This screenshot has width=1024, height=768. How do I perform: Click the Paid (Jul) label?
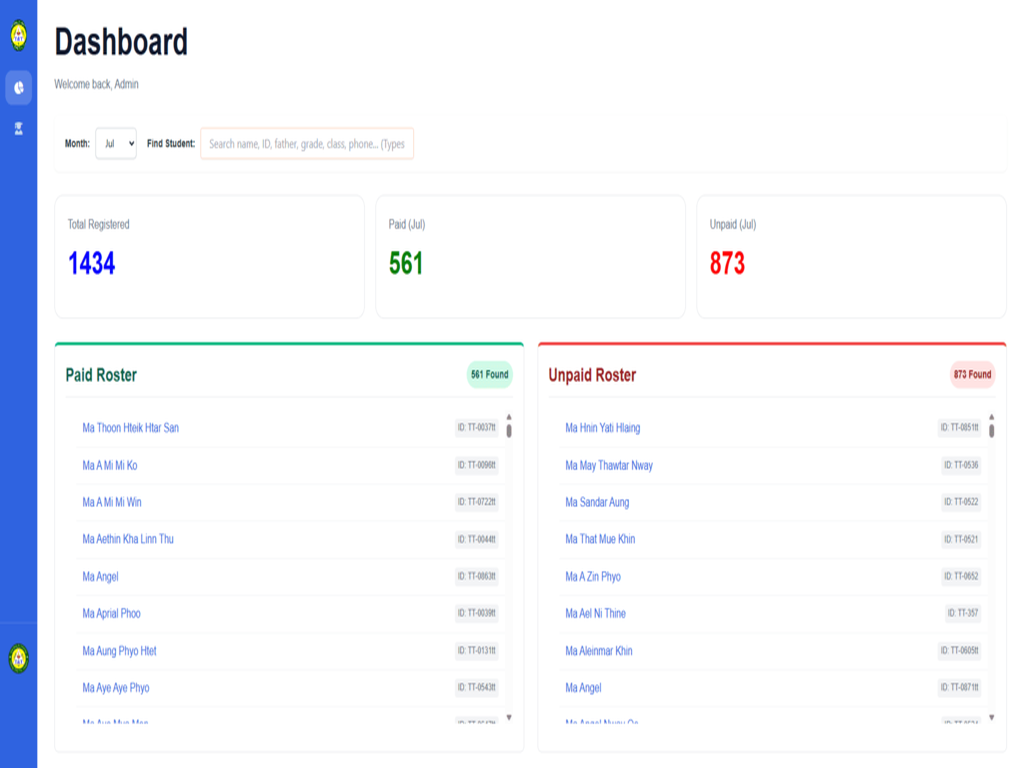point(407,225)
